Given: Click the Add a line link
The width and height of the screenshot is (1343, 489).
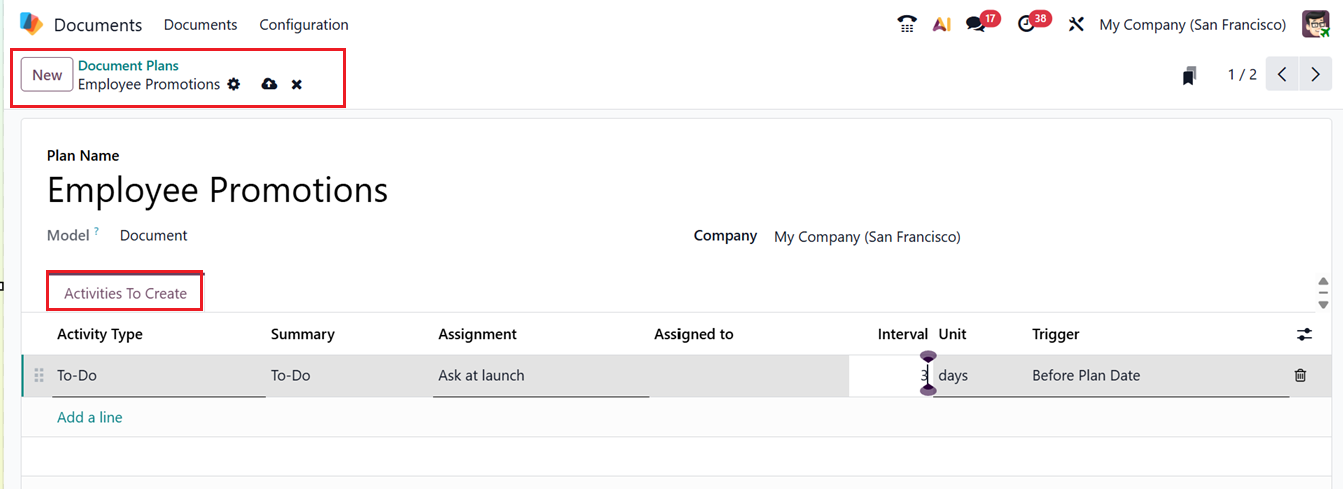Looking at the screenshot, I should tap(90, 417).
